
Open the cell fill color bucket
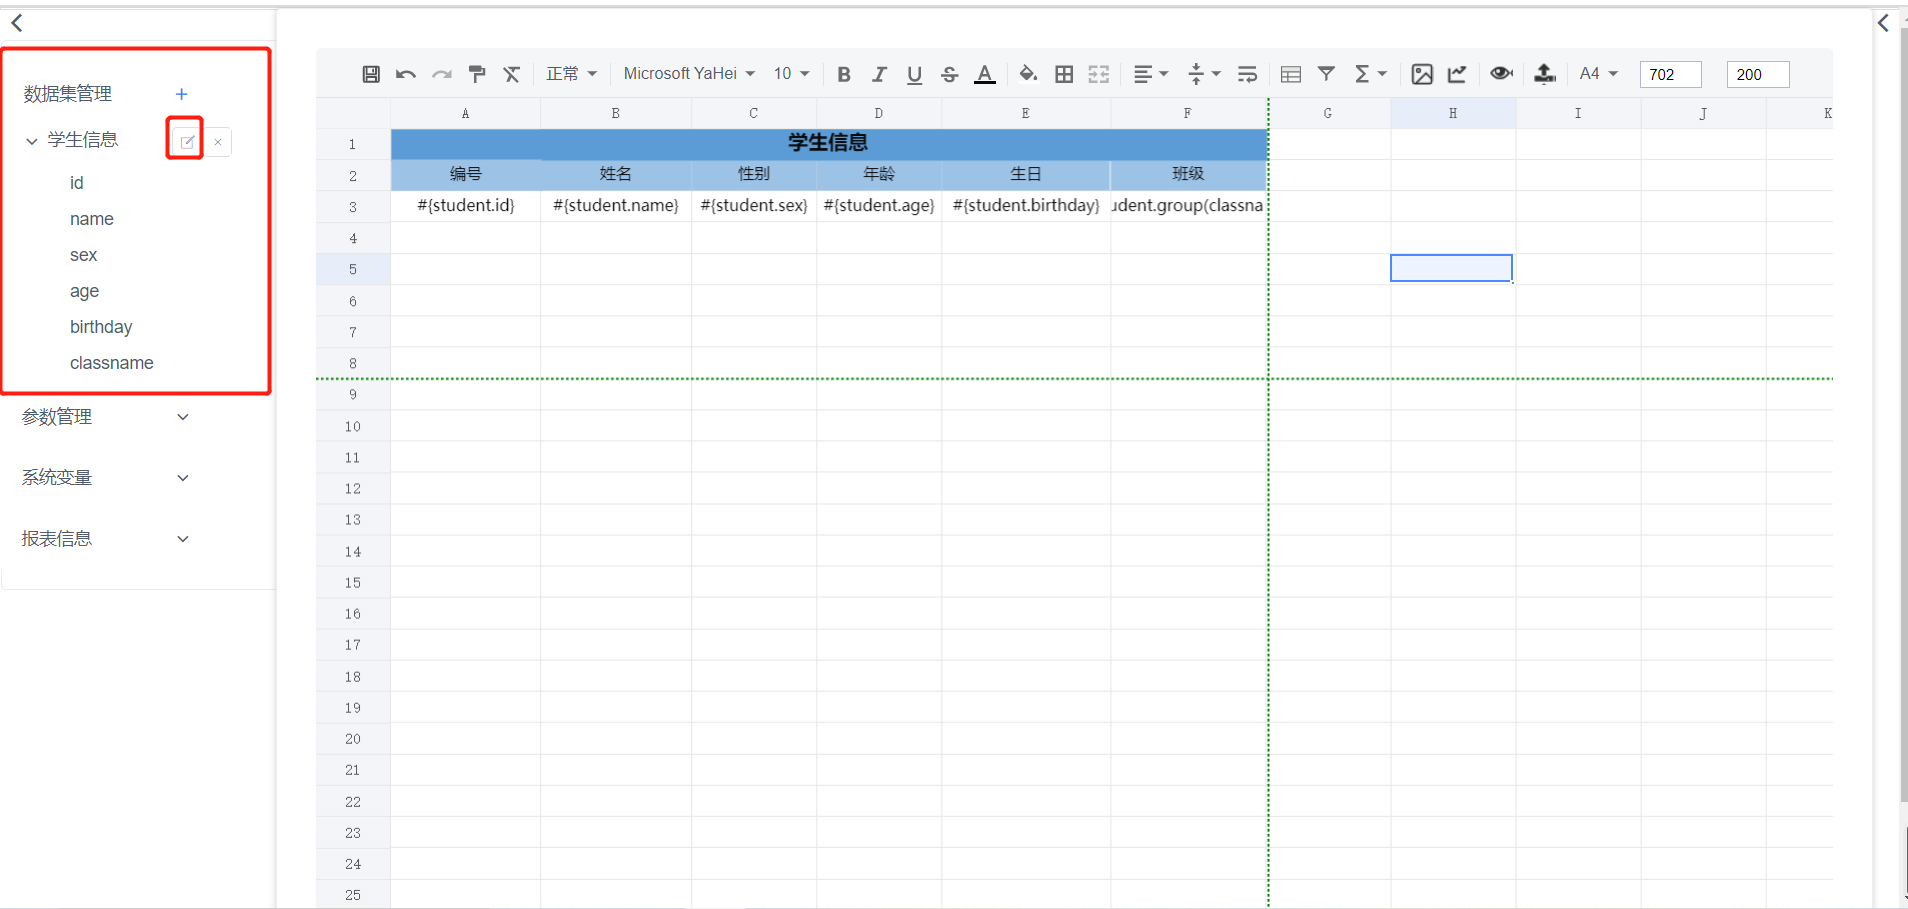[1028, 74]
